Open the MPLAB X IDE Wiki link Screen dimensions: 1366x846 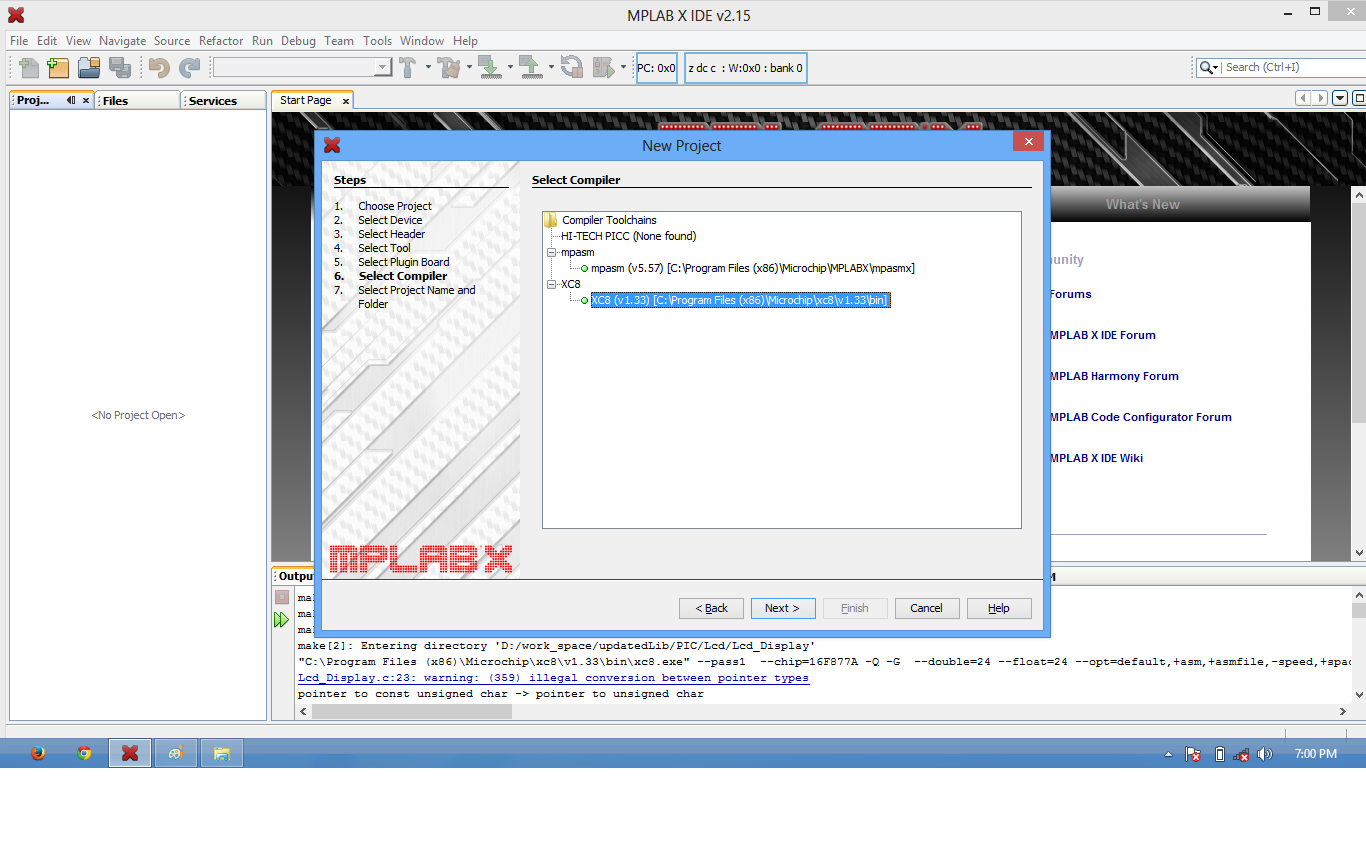click(1096, 458)
